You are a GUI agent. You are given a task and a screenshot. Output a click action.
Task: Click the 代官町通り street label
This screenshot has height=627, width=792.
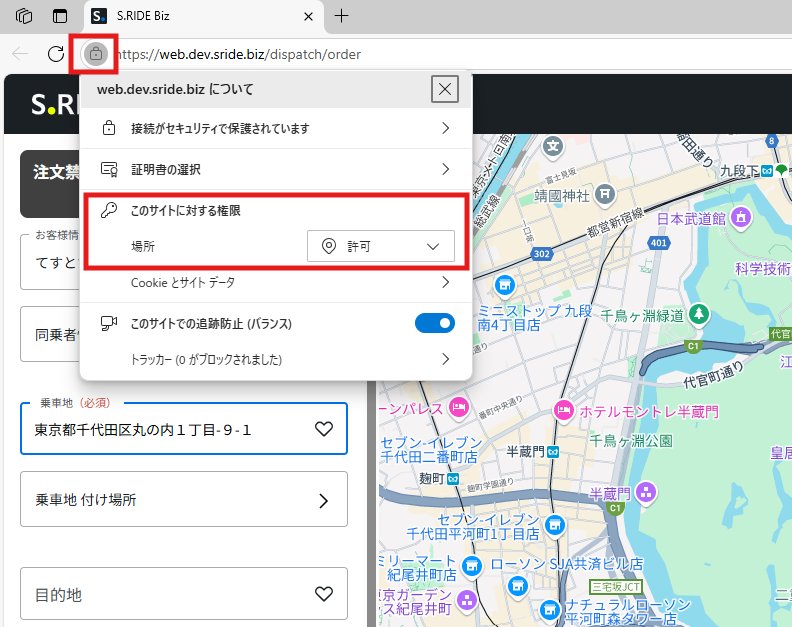(x=713, y=375)
